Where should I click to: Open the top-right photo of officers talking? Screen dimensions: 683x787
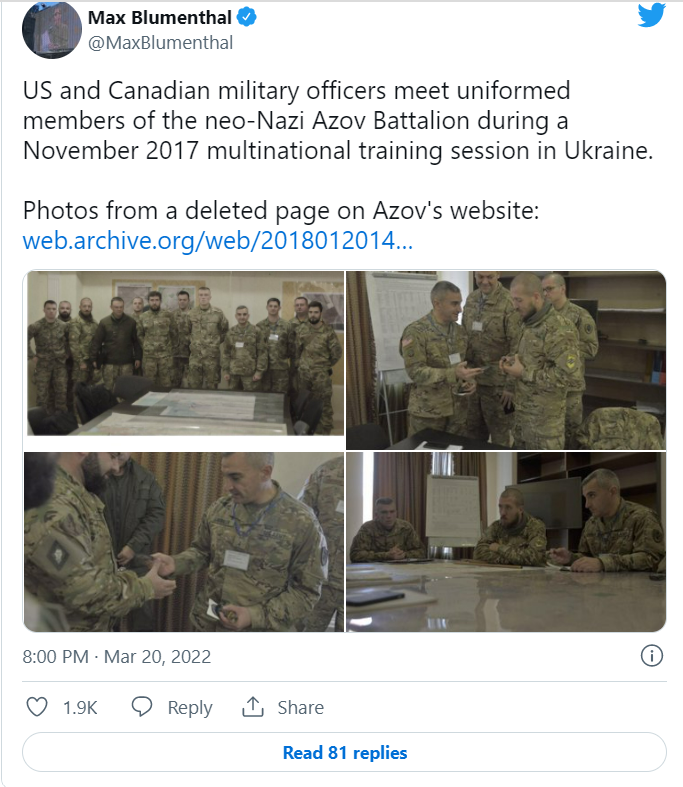tap(506, 360)
